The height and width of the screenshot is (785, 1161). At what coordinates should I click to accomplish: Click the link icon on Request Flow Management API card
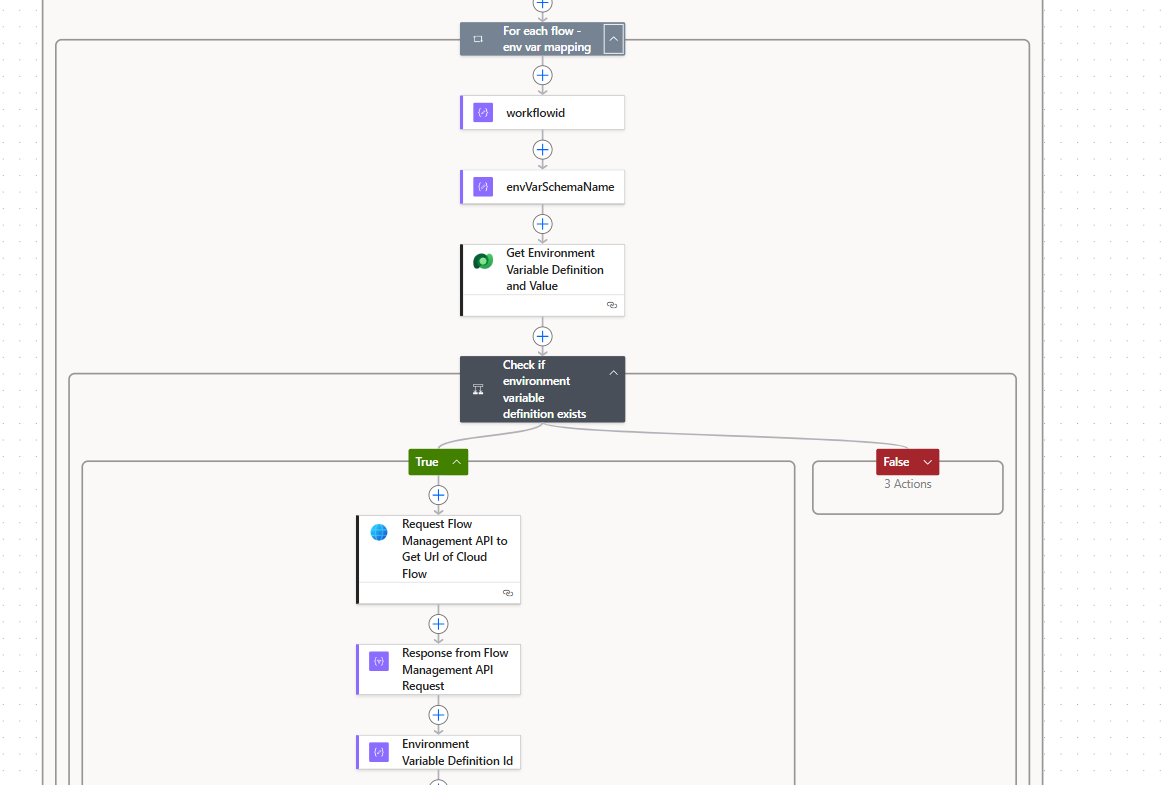click(508, 592)
